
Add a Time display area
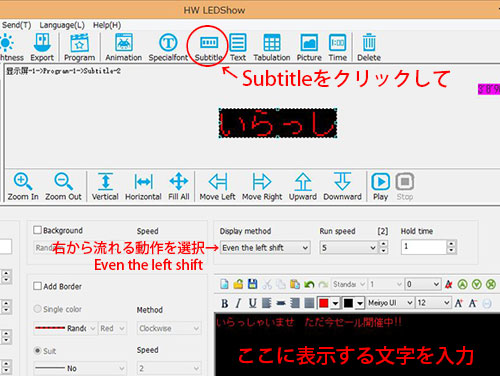tap(338, 47)
